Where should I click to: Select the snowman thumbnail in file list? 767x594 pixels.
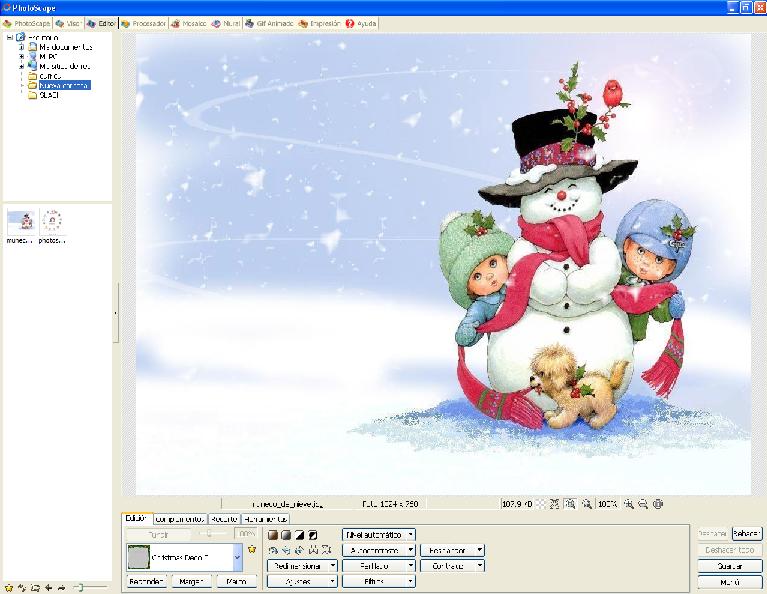(x=19, y=221)
